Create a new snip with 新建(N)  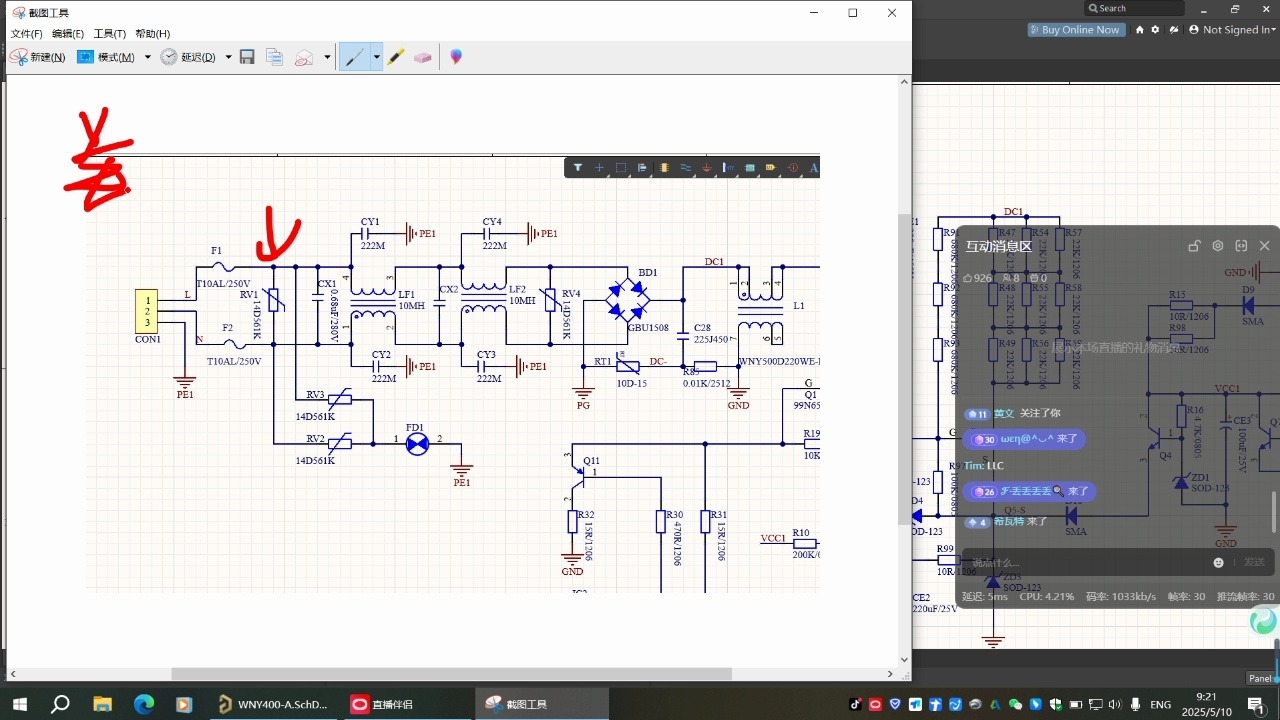pos(38,57)
